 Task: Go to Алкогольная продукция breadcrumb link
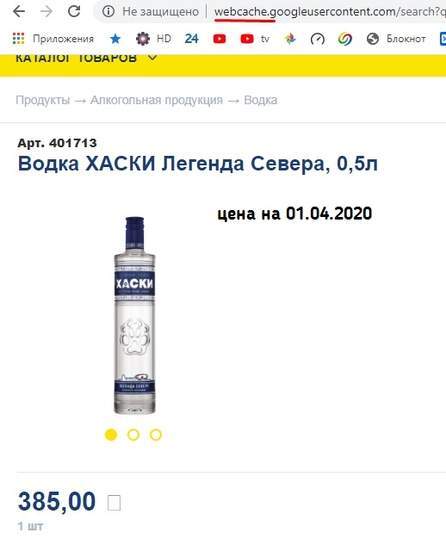156,100
